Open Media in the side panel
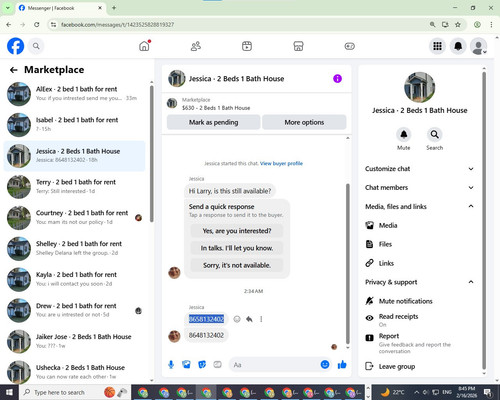 [x=419, y=225]
